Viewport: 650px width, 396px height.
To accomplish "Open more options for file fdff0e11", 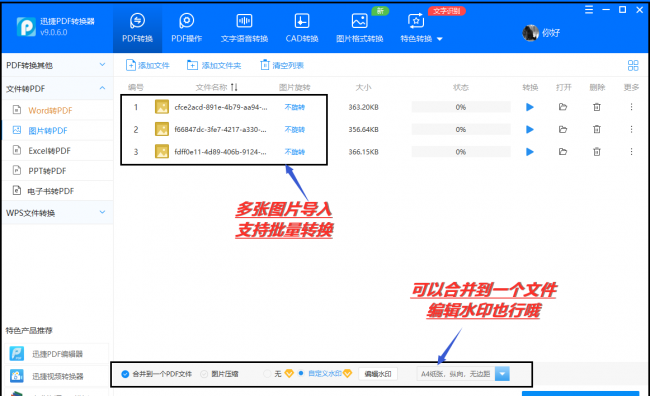I will coord(631,152).
